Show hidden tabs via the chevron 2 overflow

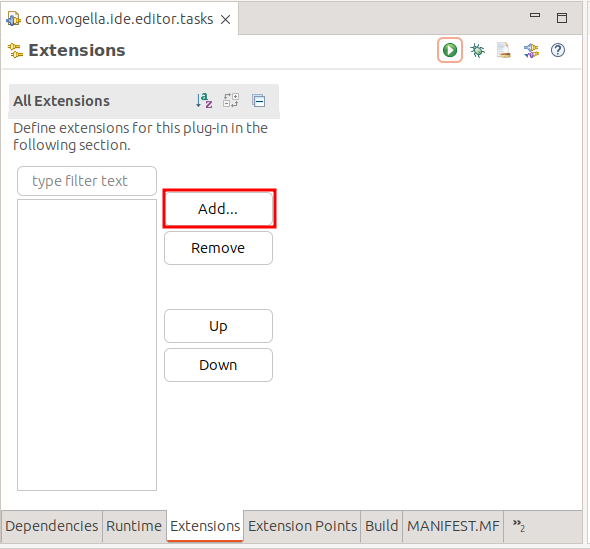[519, 525]
